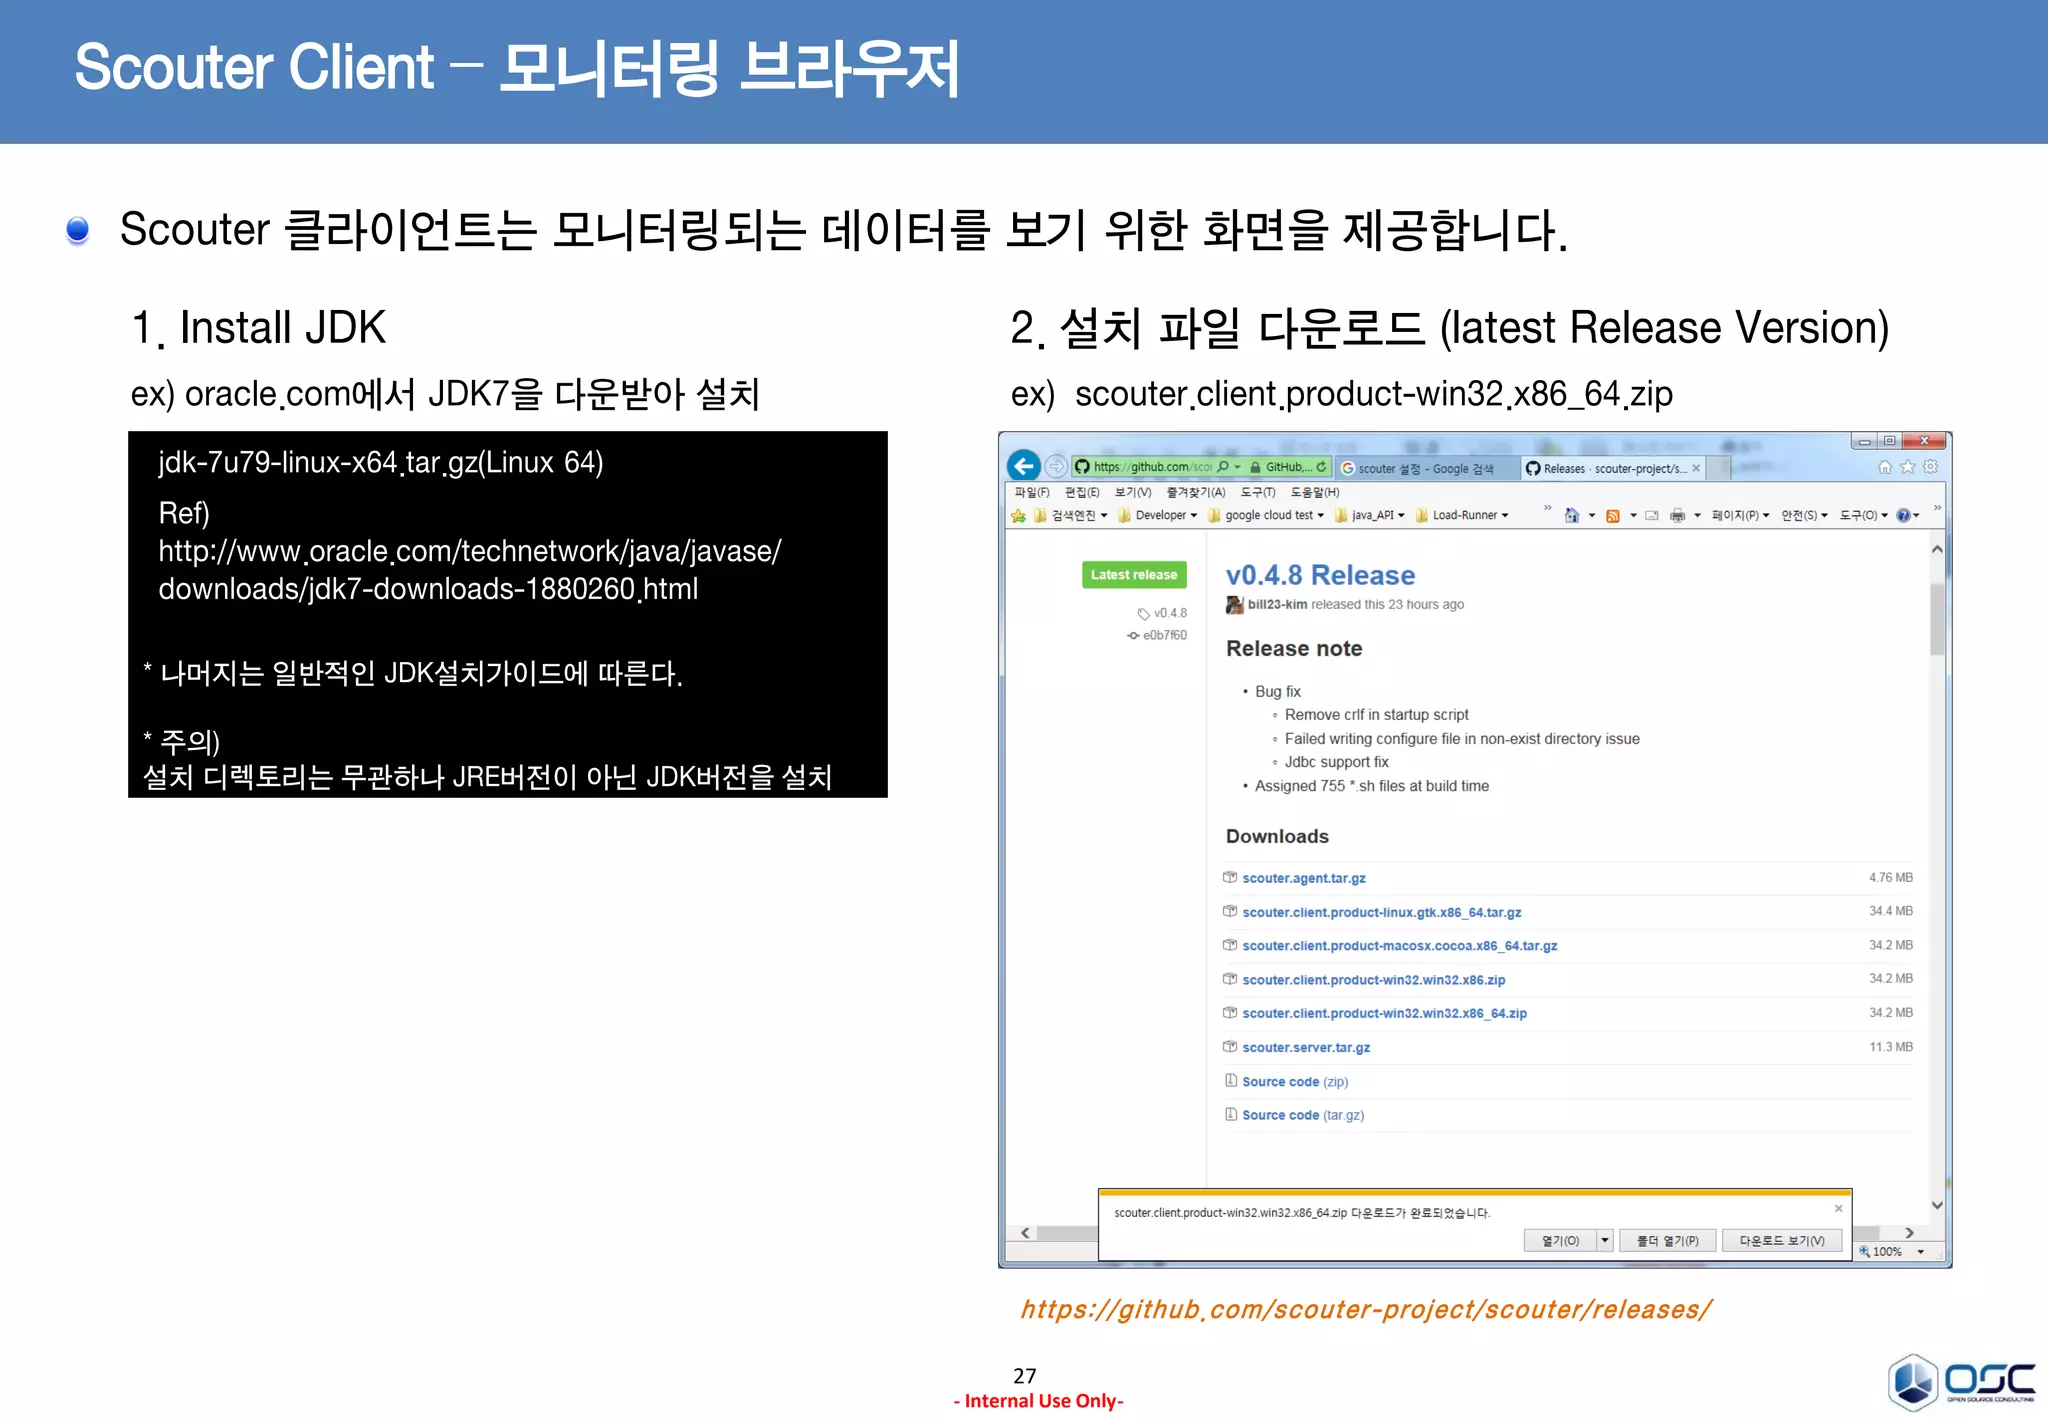Click the Add to Favorites Bar star icon

pos(1019,516)
